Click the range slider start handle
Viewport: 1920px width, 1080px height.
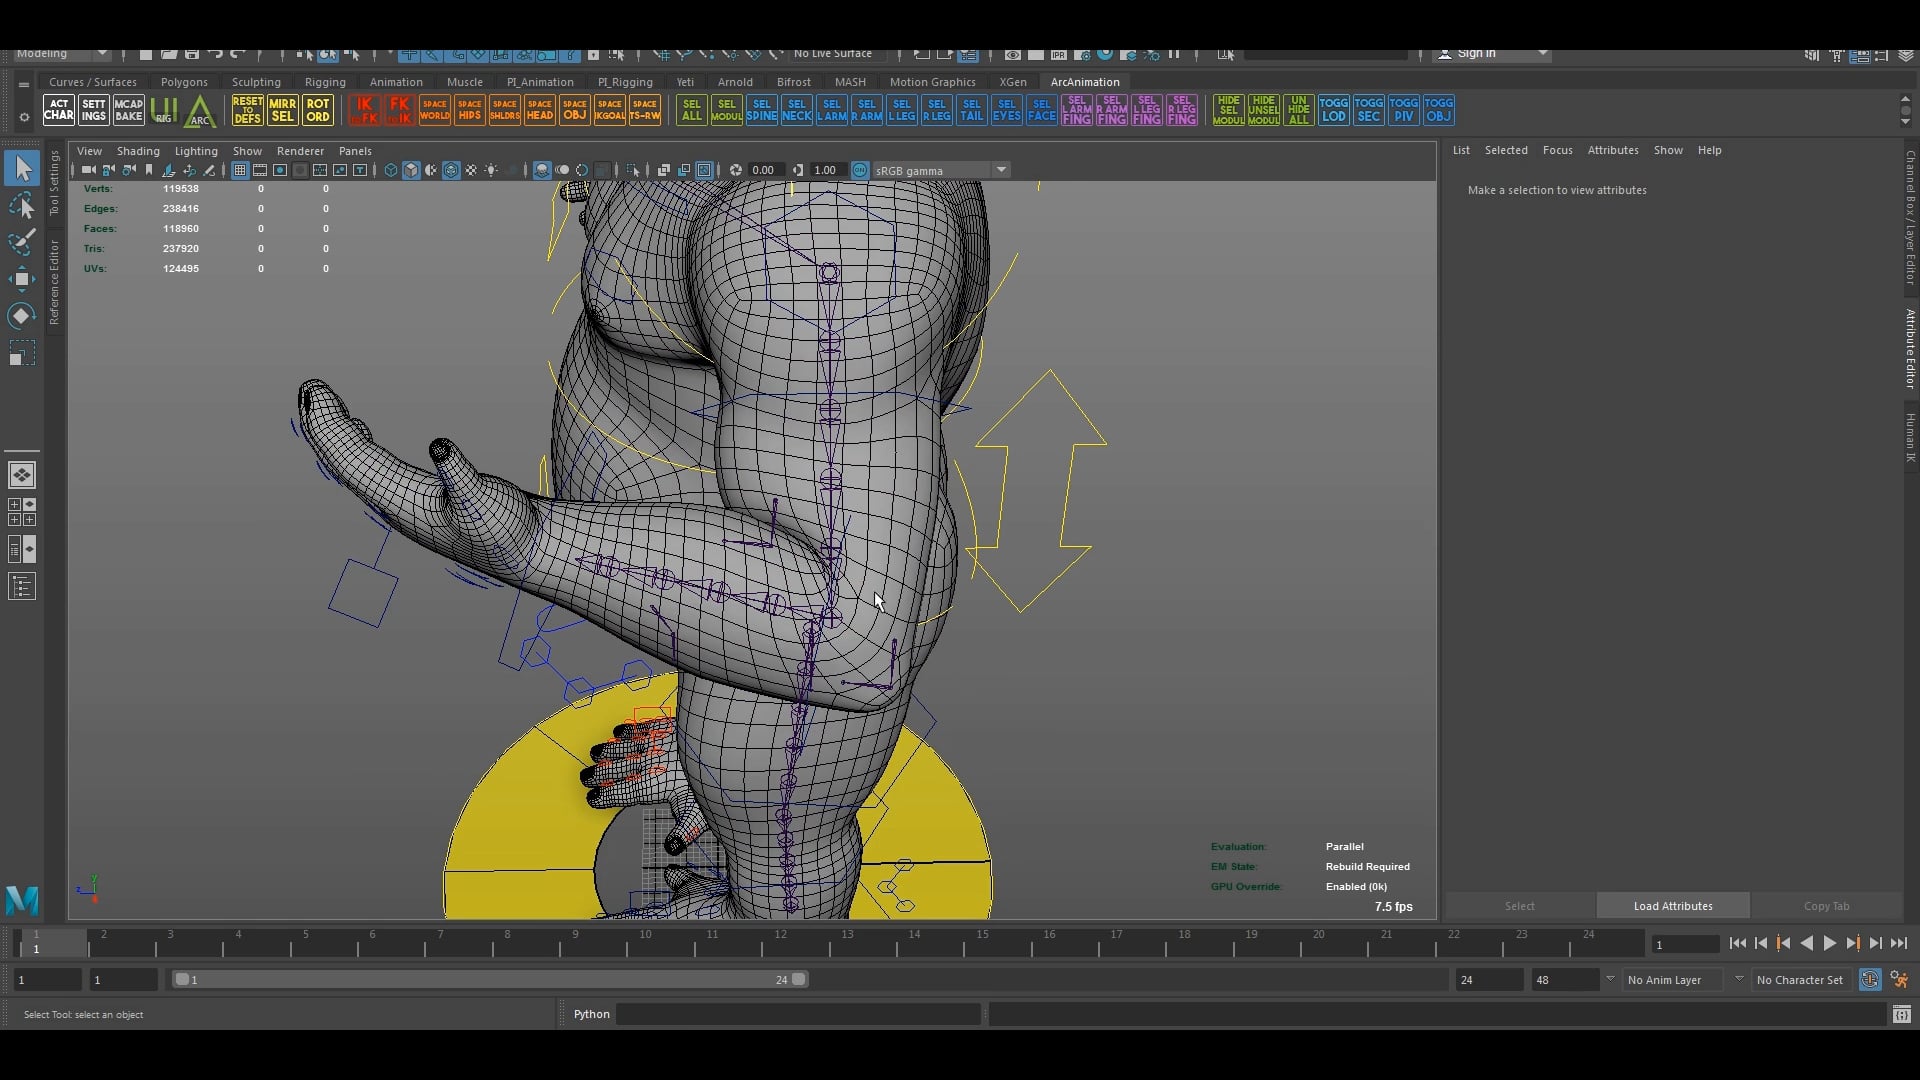(x=181, y=980)
